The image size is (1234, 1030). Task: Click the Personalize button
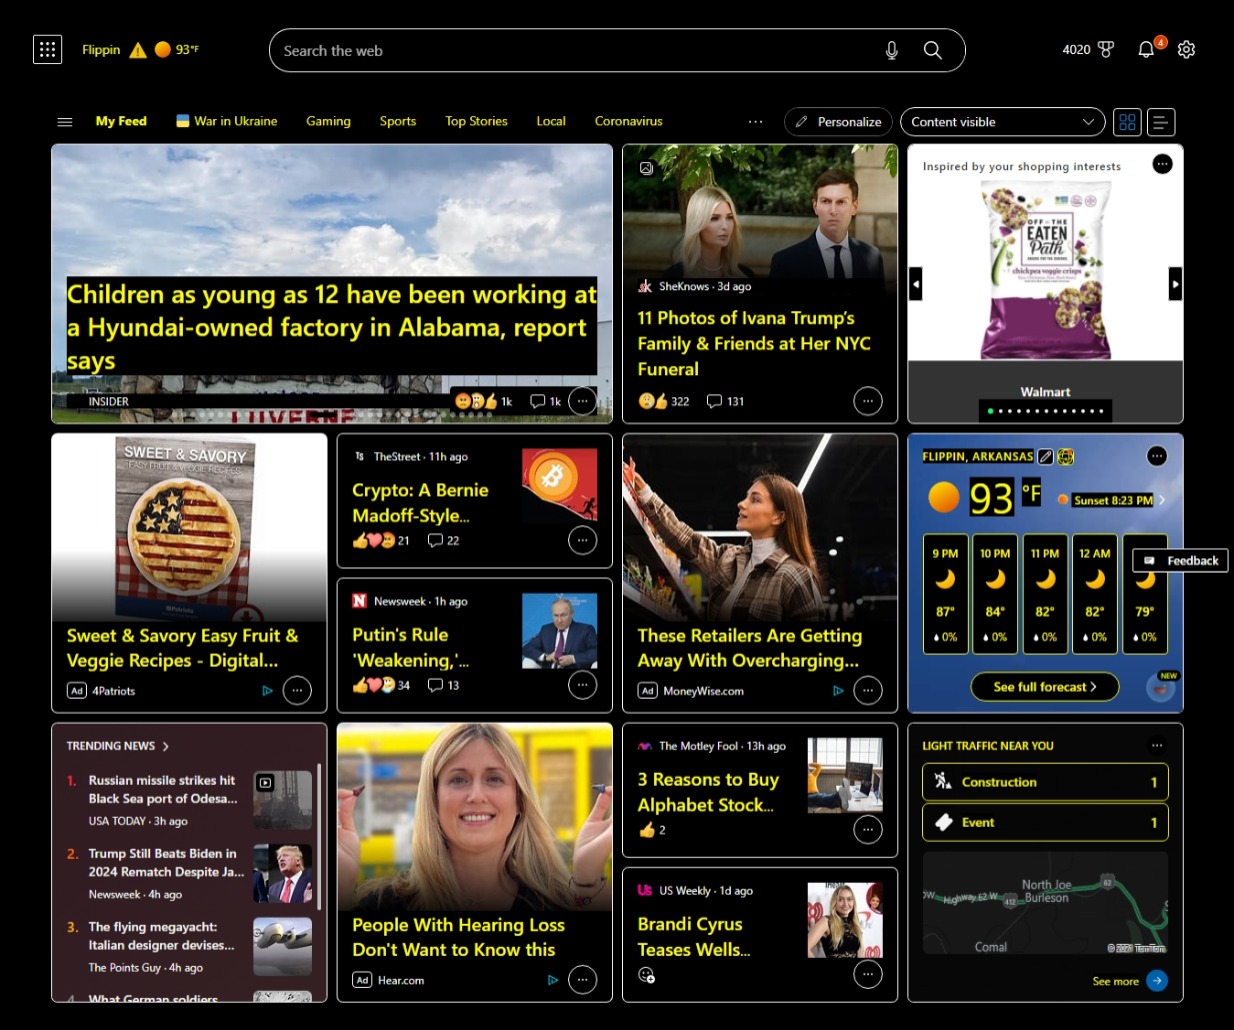point(838,122)
